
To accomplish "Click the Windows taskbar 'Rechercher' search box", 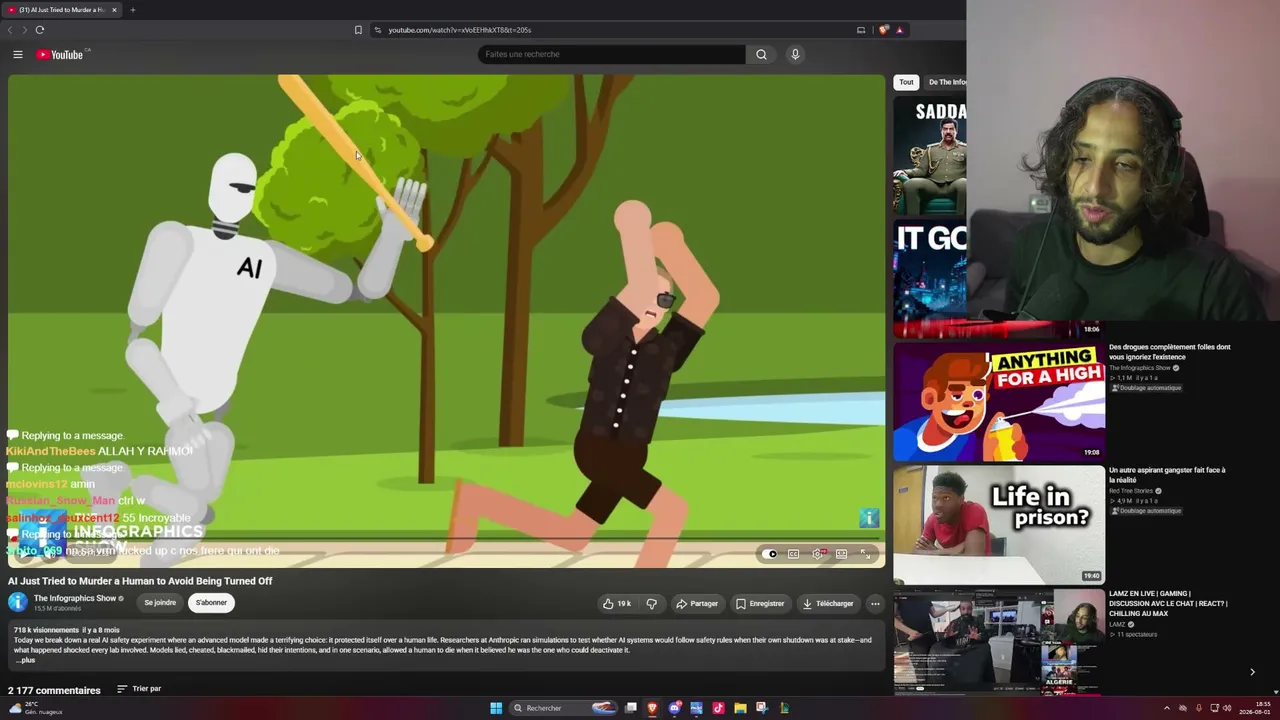I will click(x=564, y=708).
